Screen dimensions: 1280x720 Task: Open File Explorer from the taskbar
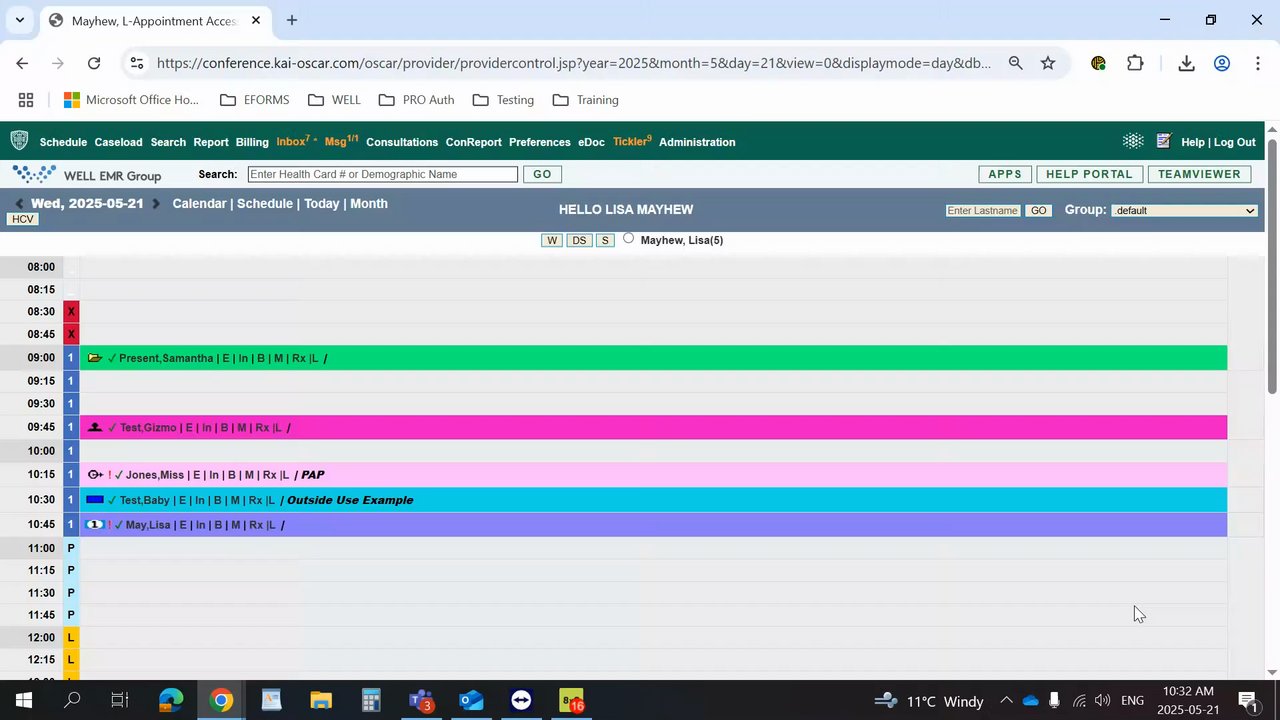coord(321,701)
